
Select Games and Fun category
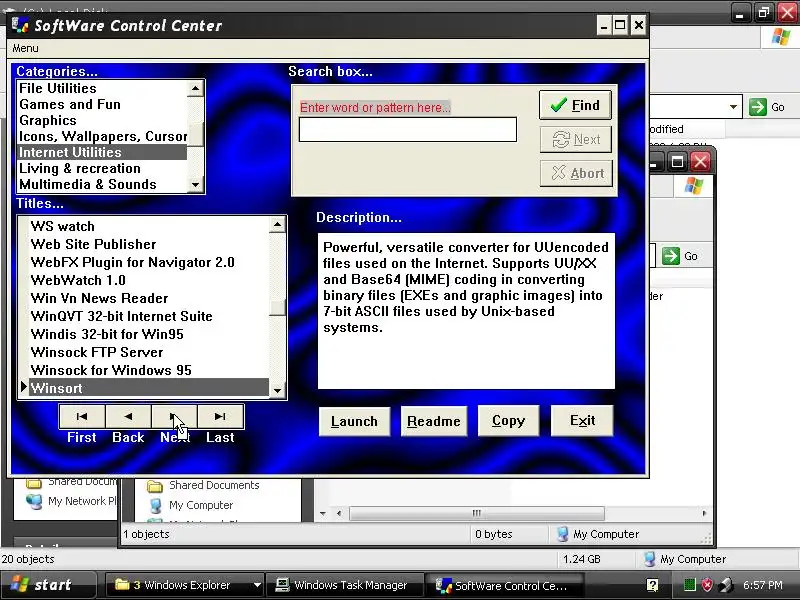coord(102,104)
